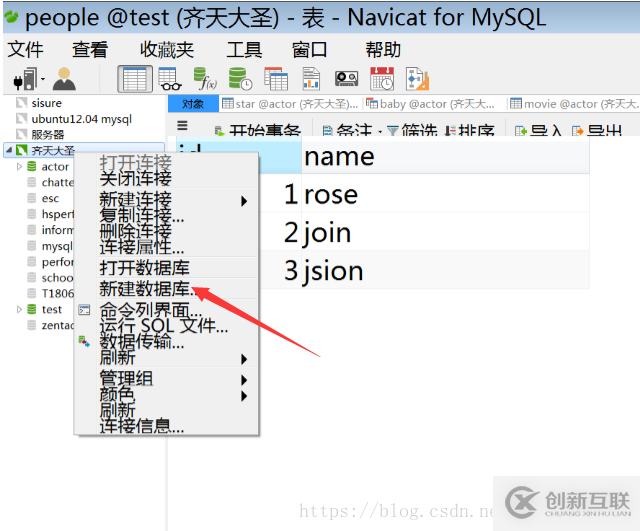Choose 关闭连接 from context menu
This screenshot has height=531, width=640.
pyautogui.click(x=166, y=178)
